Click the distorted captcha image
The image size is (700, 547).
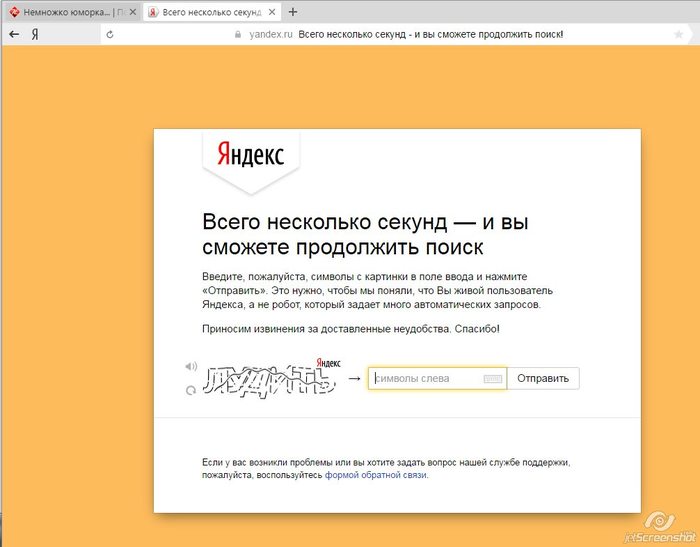click(x=269, y=382)
